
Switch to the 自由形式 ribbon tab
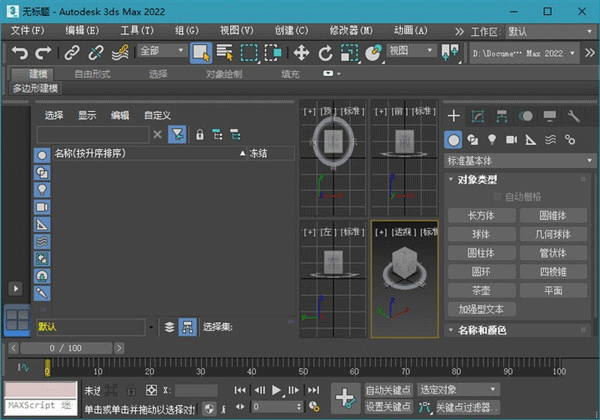(92, 74)
